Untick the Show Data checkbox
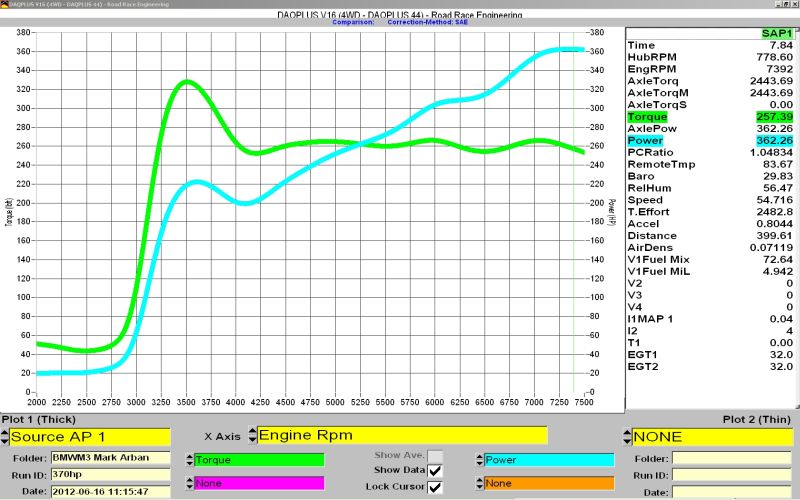Viewport: 800px width, 500px height. coord(435,470)
